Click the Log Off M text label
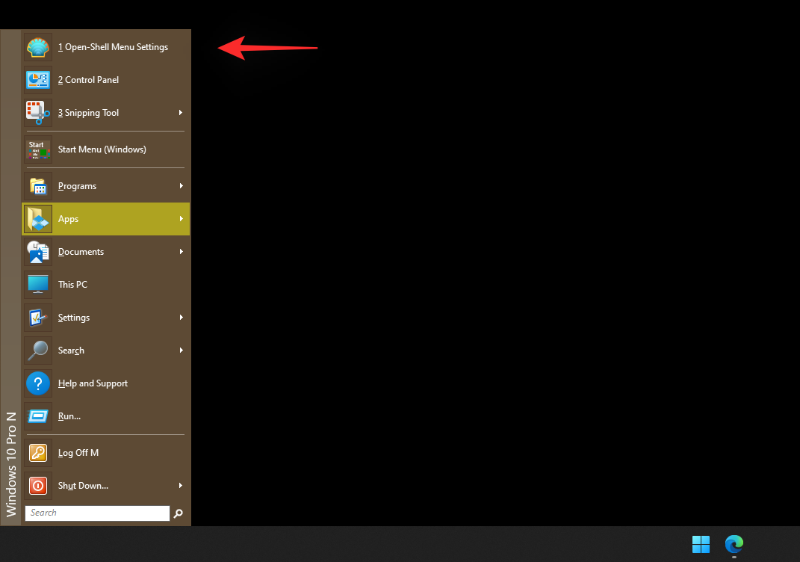 point(78,453)
